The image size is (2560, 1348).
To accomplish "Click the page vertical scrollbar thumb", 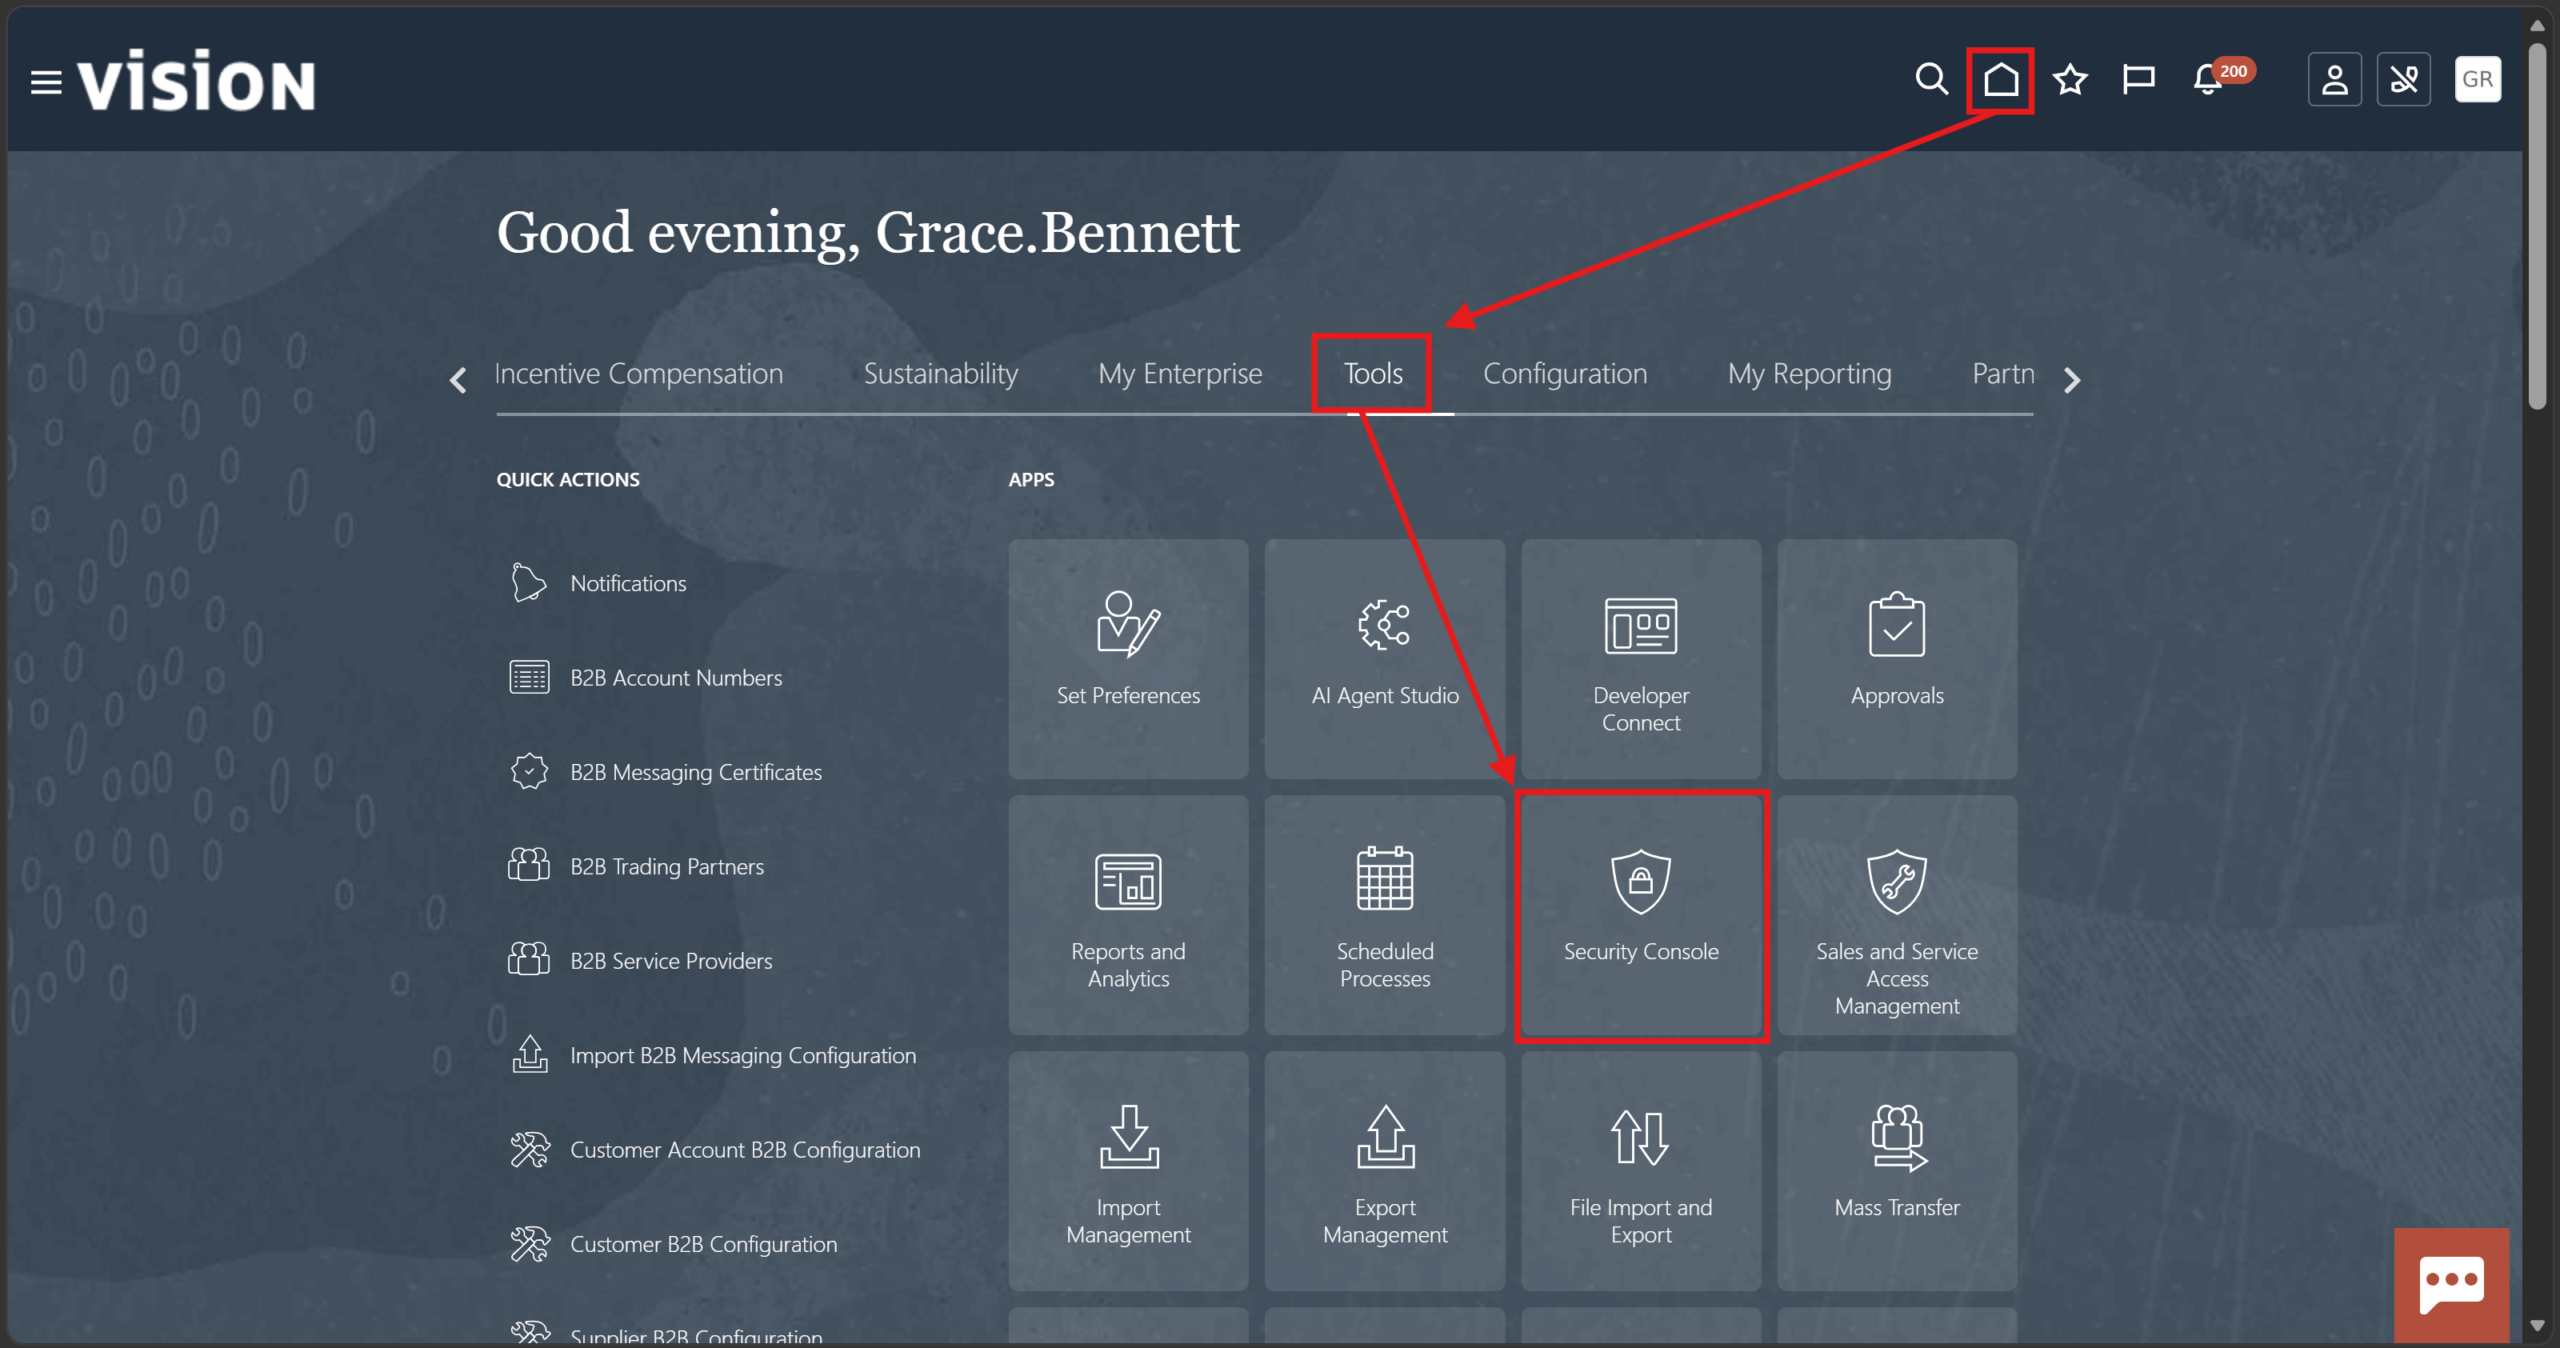I will click(x=2537, y=225).
